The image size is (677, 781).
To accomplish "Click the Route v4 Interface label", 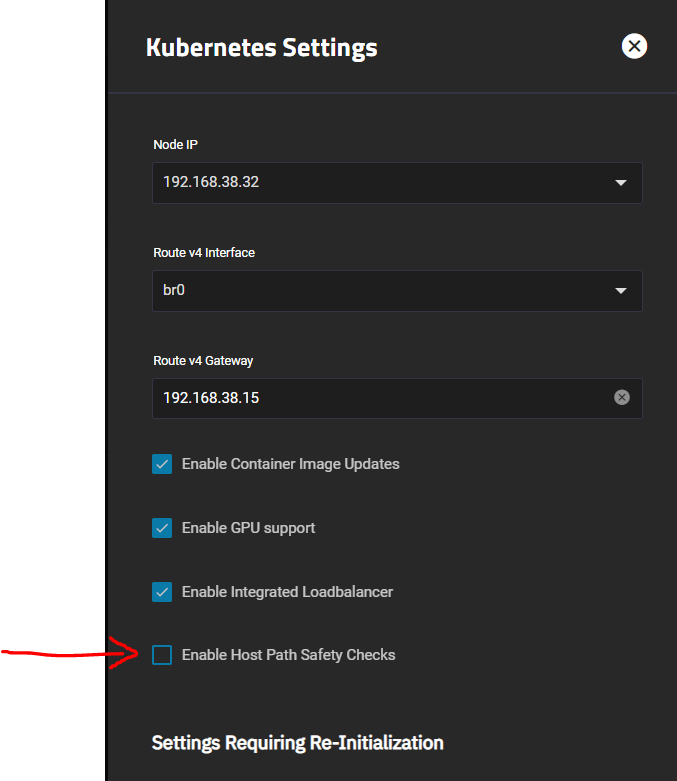I will pyautogui.click(x=204, y=253).
